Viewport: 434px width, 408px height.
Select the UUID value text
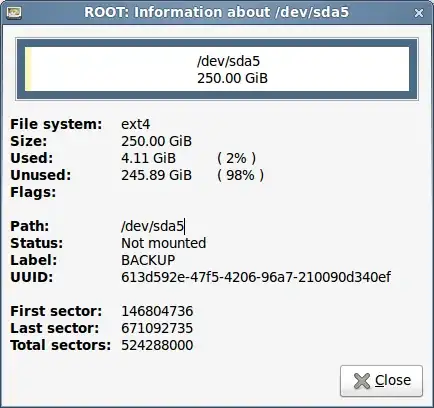click(256, 277)
